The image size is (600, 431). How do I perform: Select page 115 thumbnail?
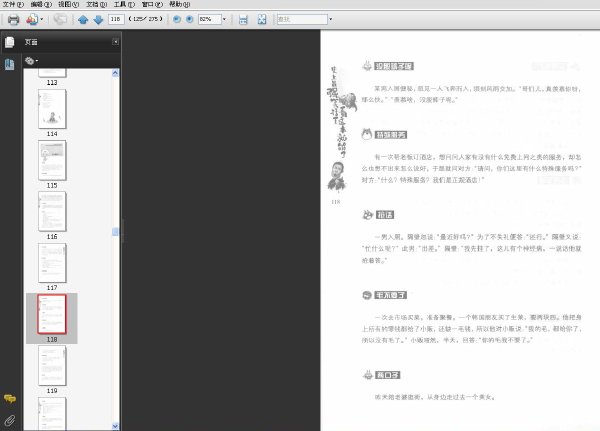[x=52, y=160]
